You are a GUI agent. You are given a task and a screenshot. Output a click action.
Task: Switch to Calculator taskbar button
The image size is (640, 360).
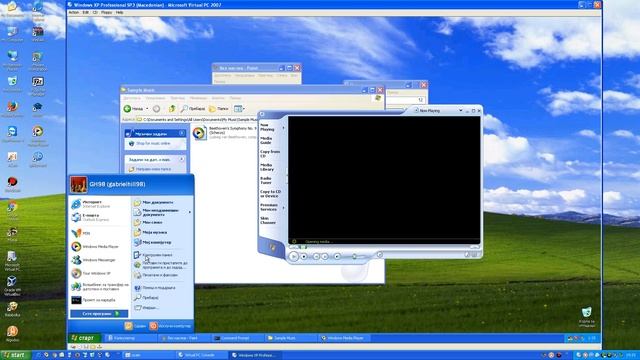pos(130,338)
